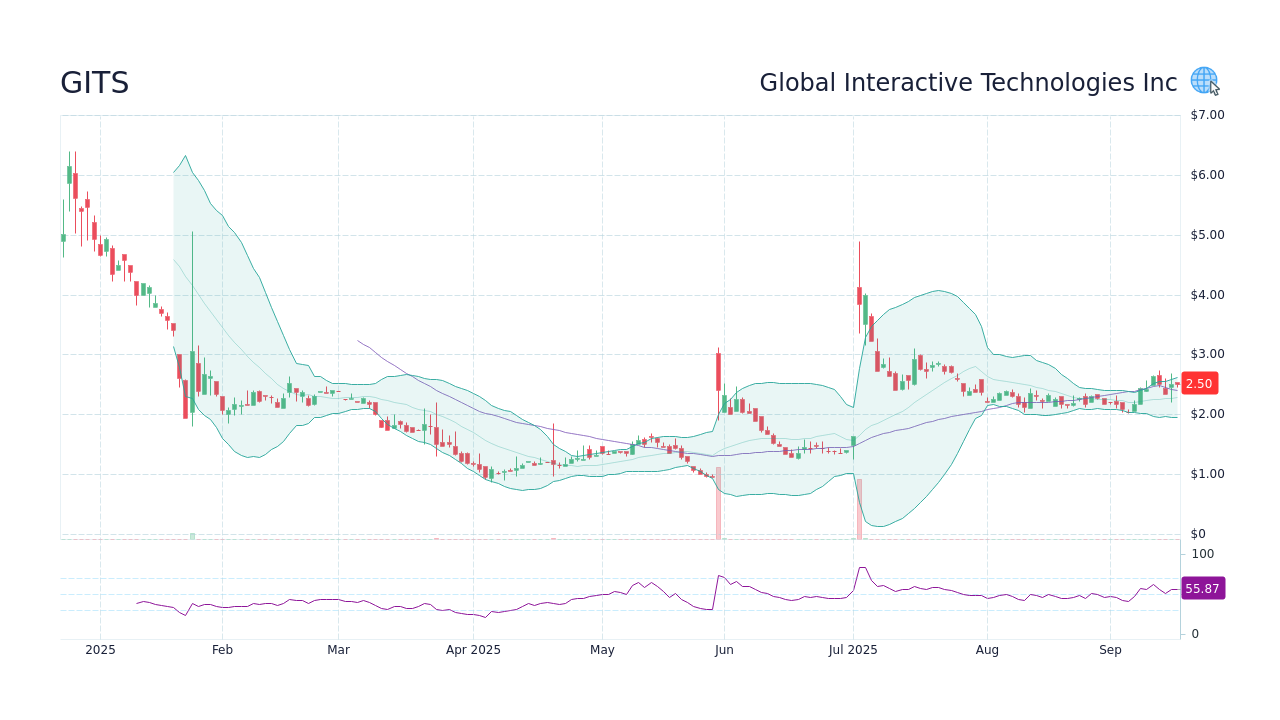This screenshot has width=1280, height=720.
Task: Select the $0 baseline label on price axis
Action: click(x=1197, y=533)
